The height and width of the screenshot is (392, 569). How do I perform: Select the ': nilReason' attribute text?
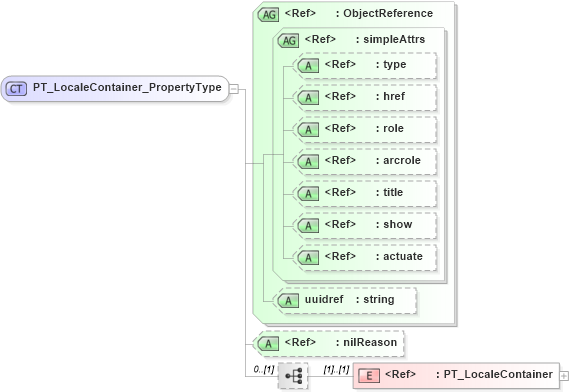tap(367, 342)
